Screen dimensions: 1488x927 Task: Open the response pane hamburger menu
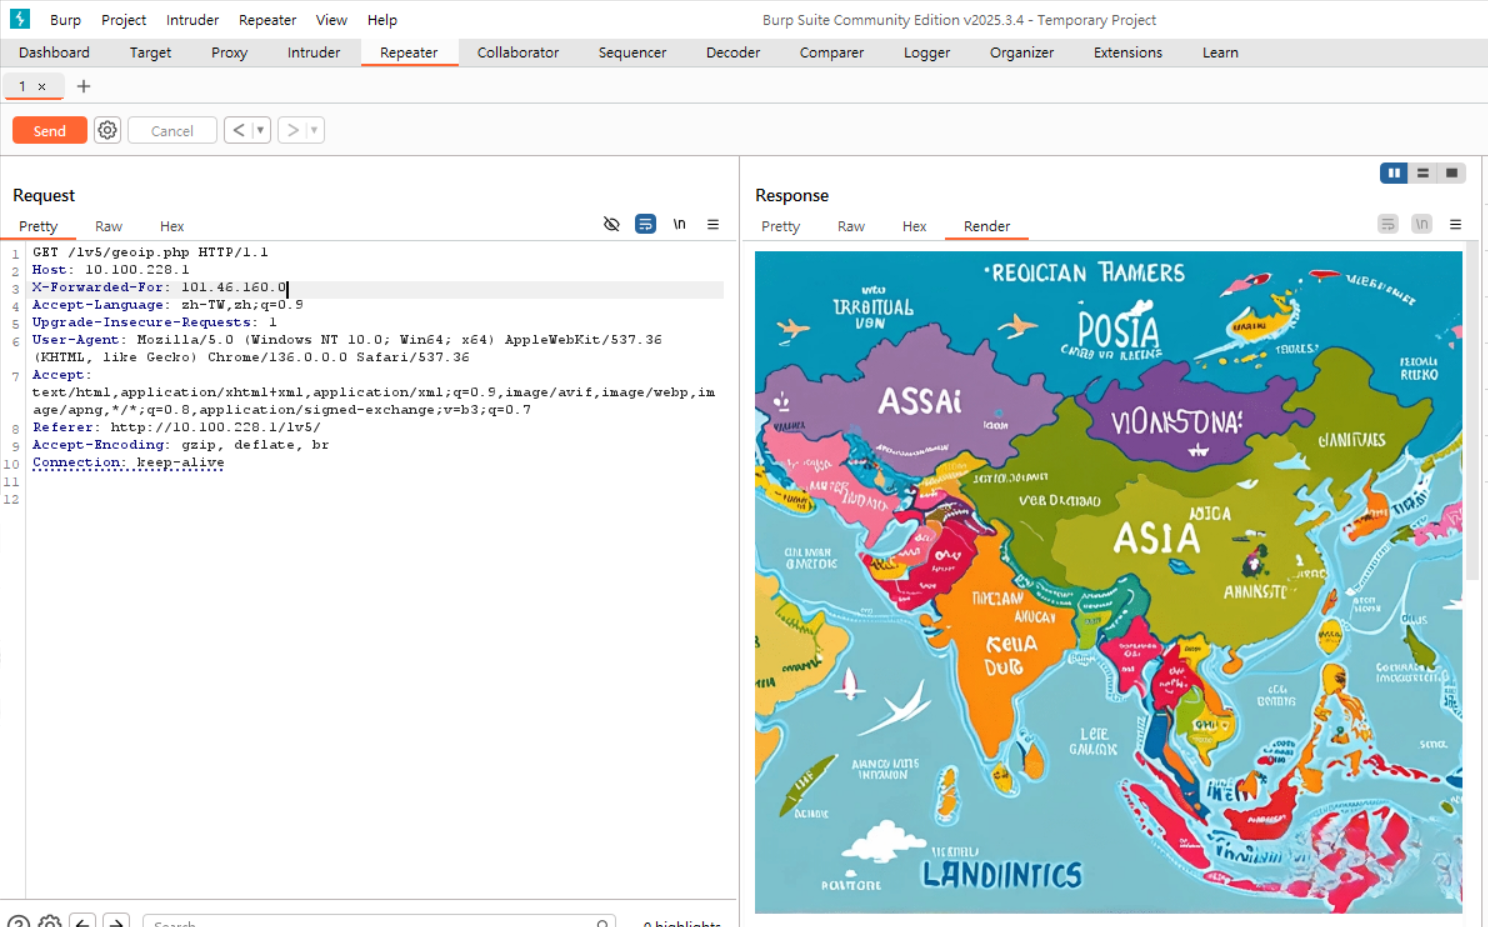tap(1456, 224)
